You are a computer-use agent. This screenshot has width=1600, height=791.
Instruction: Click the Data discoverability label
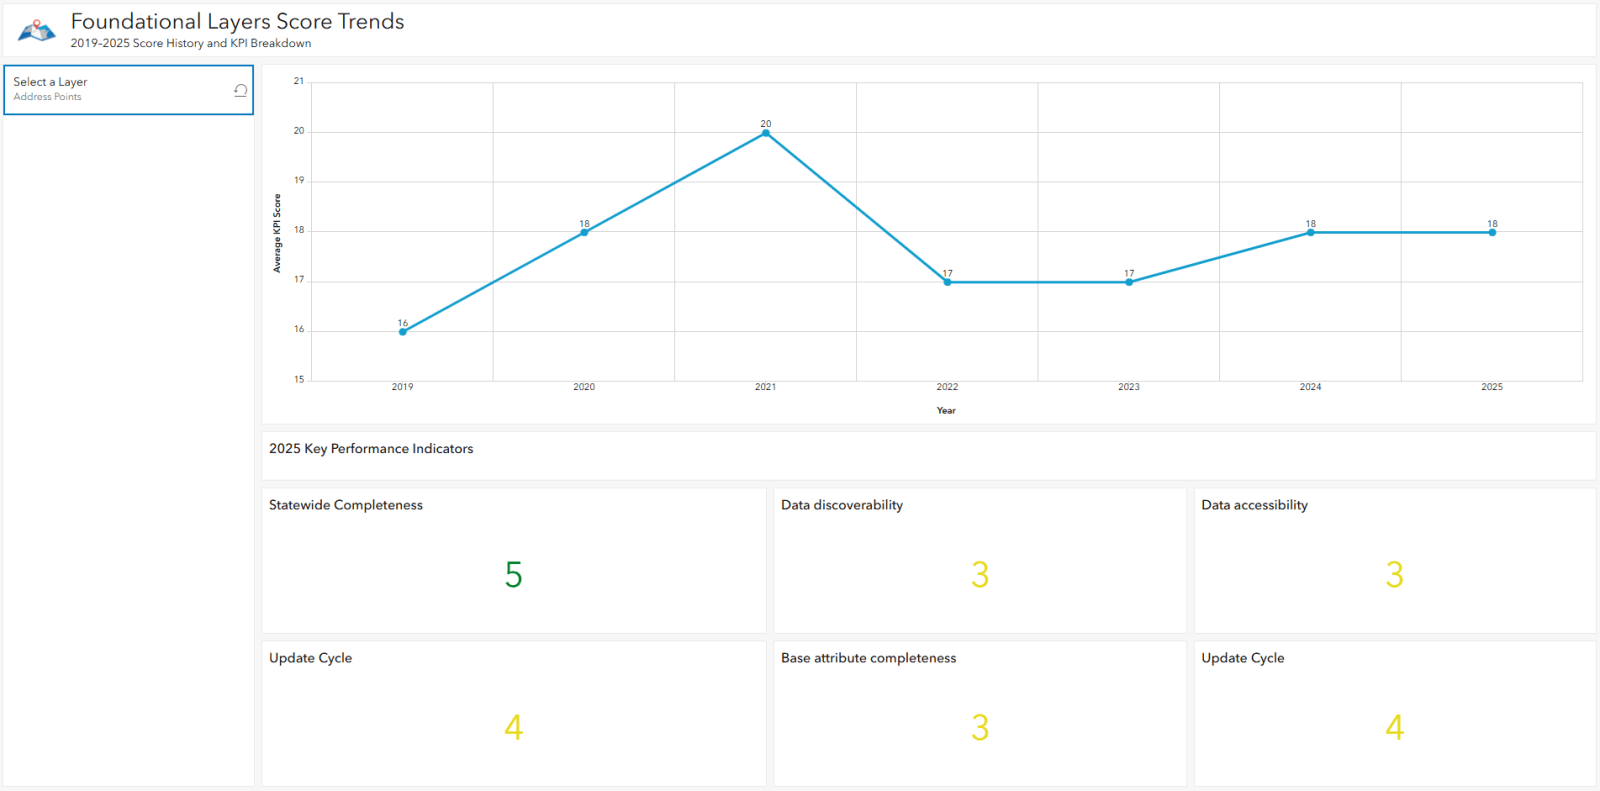842,505
